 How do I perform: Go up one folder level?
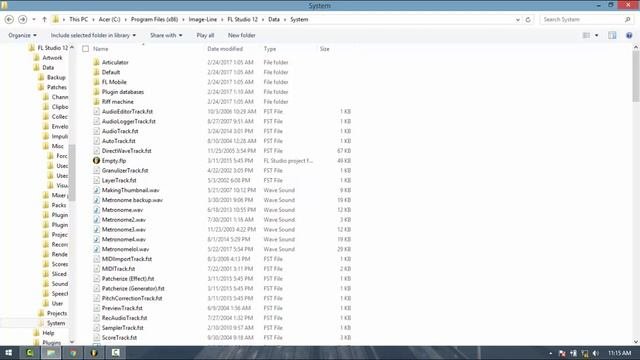44,19
